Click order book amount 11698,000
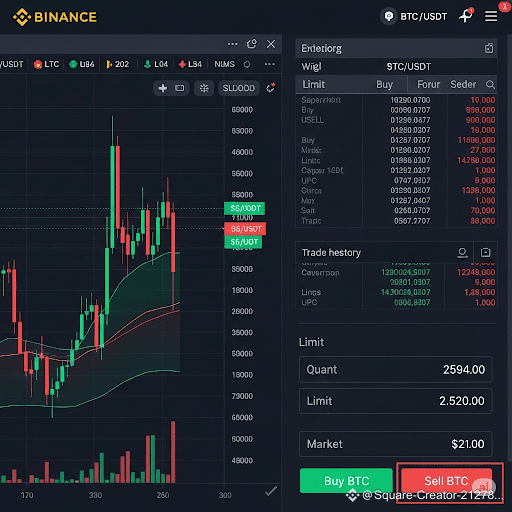 click(x=476, y=140)
